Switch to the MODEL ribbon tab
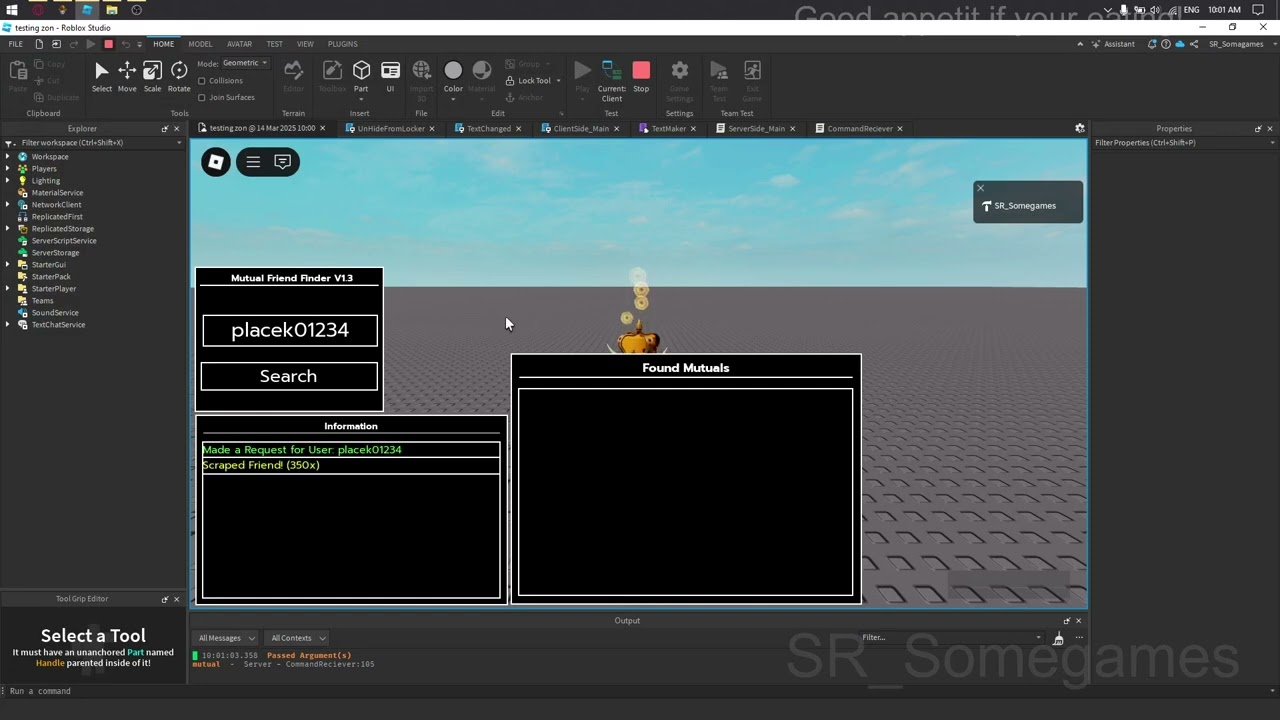The height and width of the screenshot is (720, 1280). click(x=200, y=44)
